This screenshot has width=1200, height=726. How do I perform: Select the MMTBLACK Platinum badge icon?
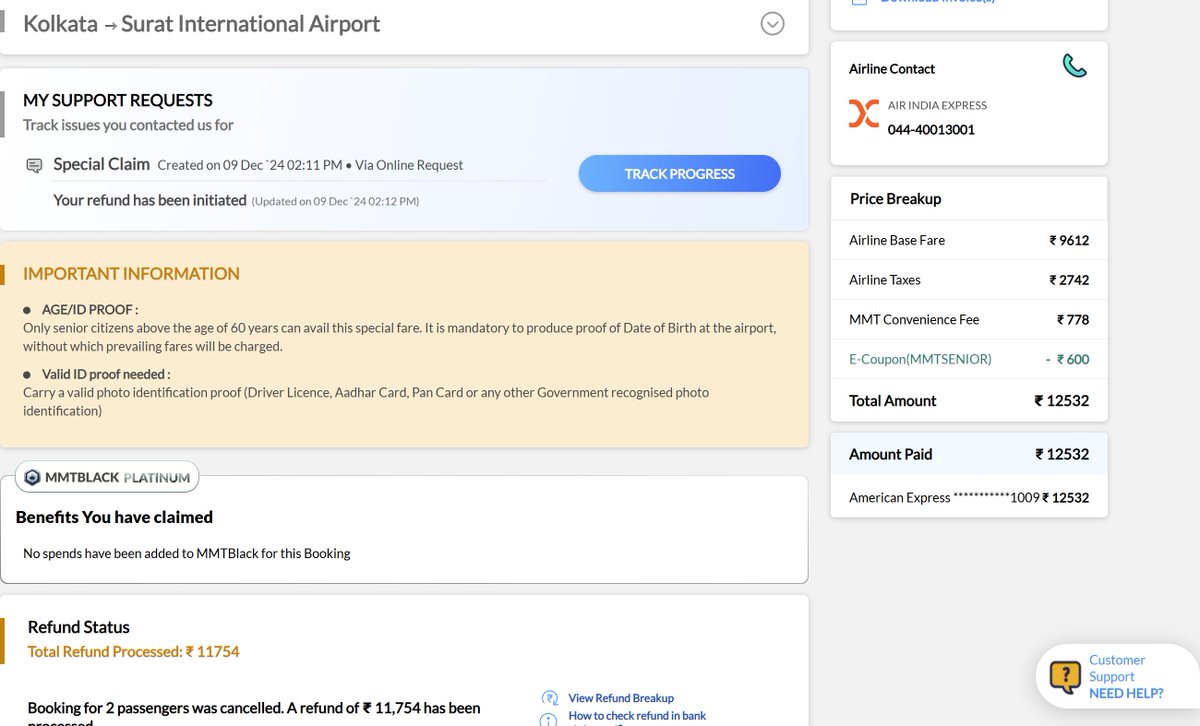(34, 477)
